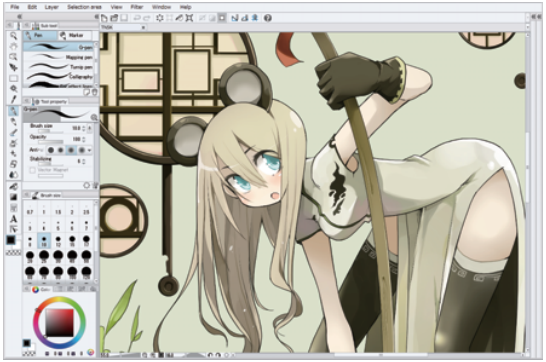Select the Zoom magnifier tool
Viewport: 546px width, 362px height.
coord(14,36)
